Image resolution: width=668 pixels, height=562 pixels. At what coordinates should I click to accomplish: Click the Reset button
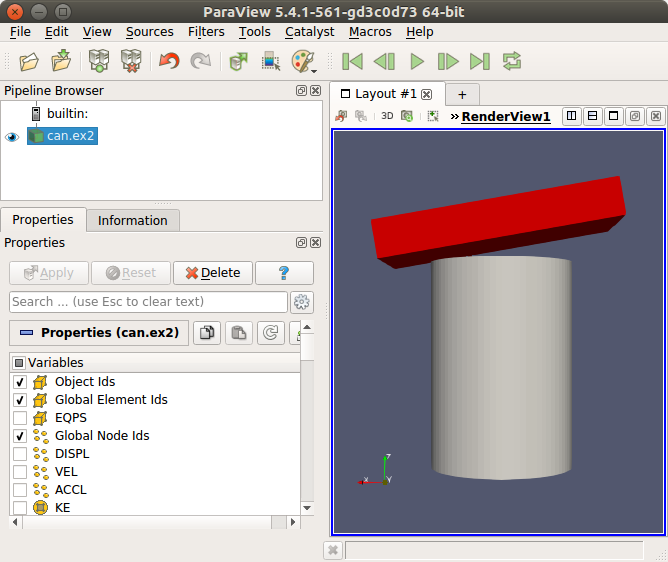tap(131, 273)
